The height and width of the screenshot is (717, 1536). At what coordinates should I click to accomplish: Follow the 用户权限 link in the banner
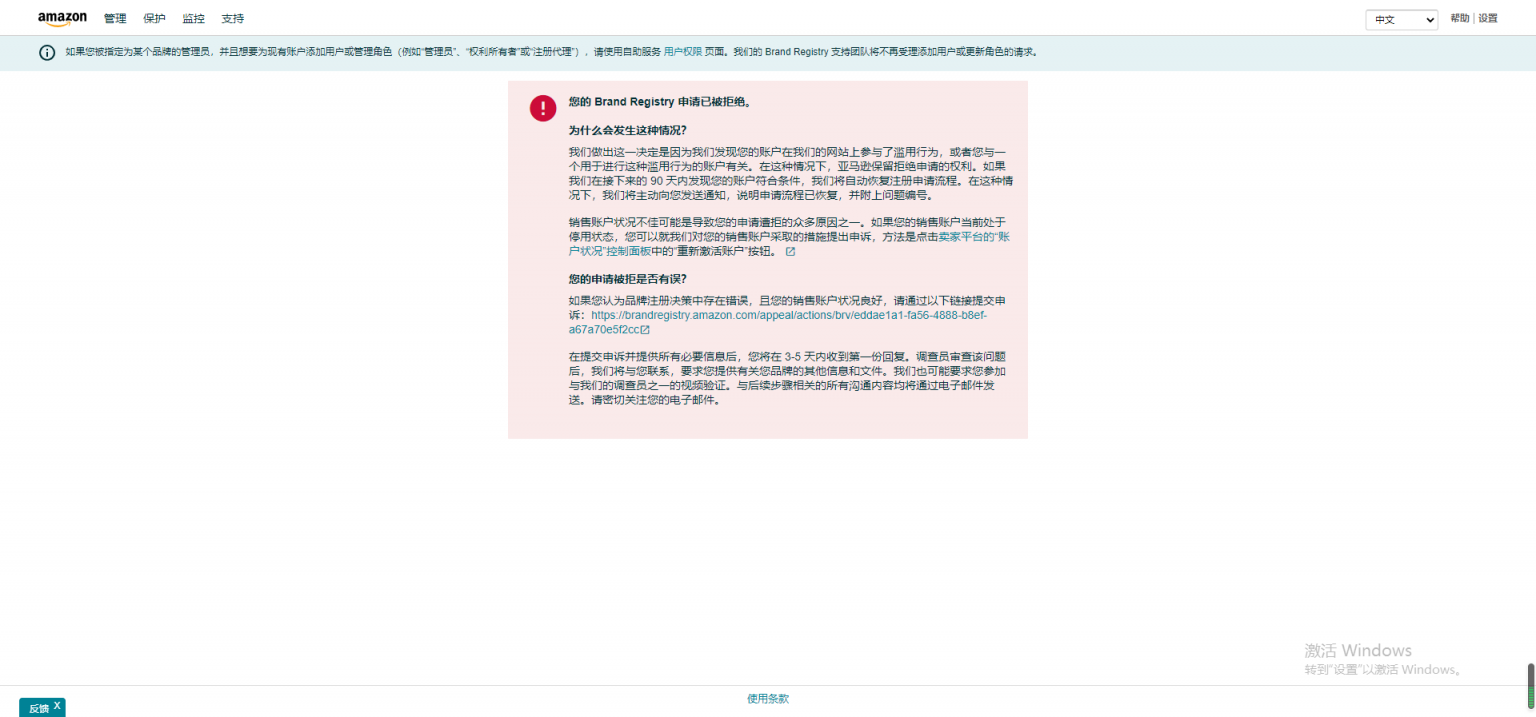tap(683, 52)
